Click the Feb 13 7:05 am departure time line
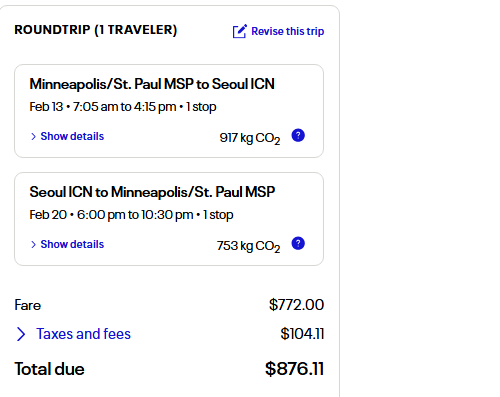 [123, 107]
